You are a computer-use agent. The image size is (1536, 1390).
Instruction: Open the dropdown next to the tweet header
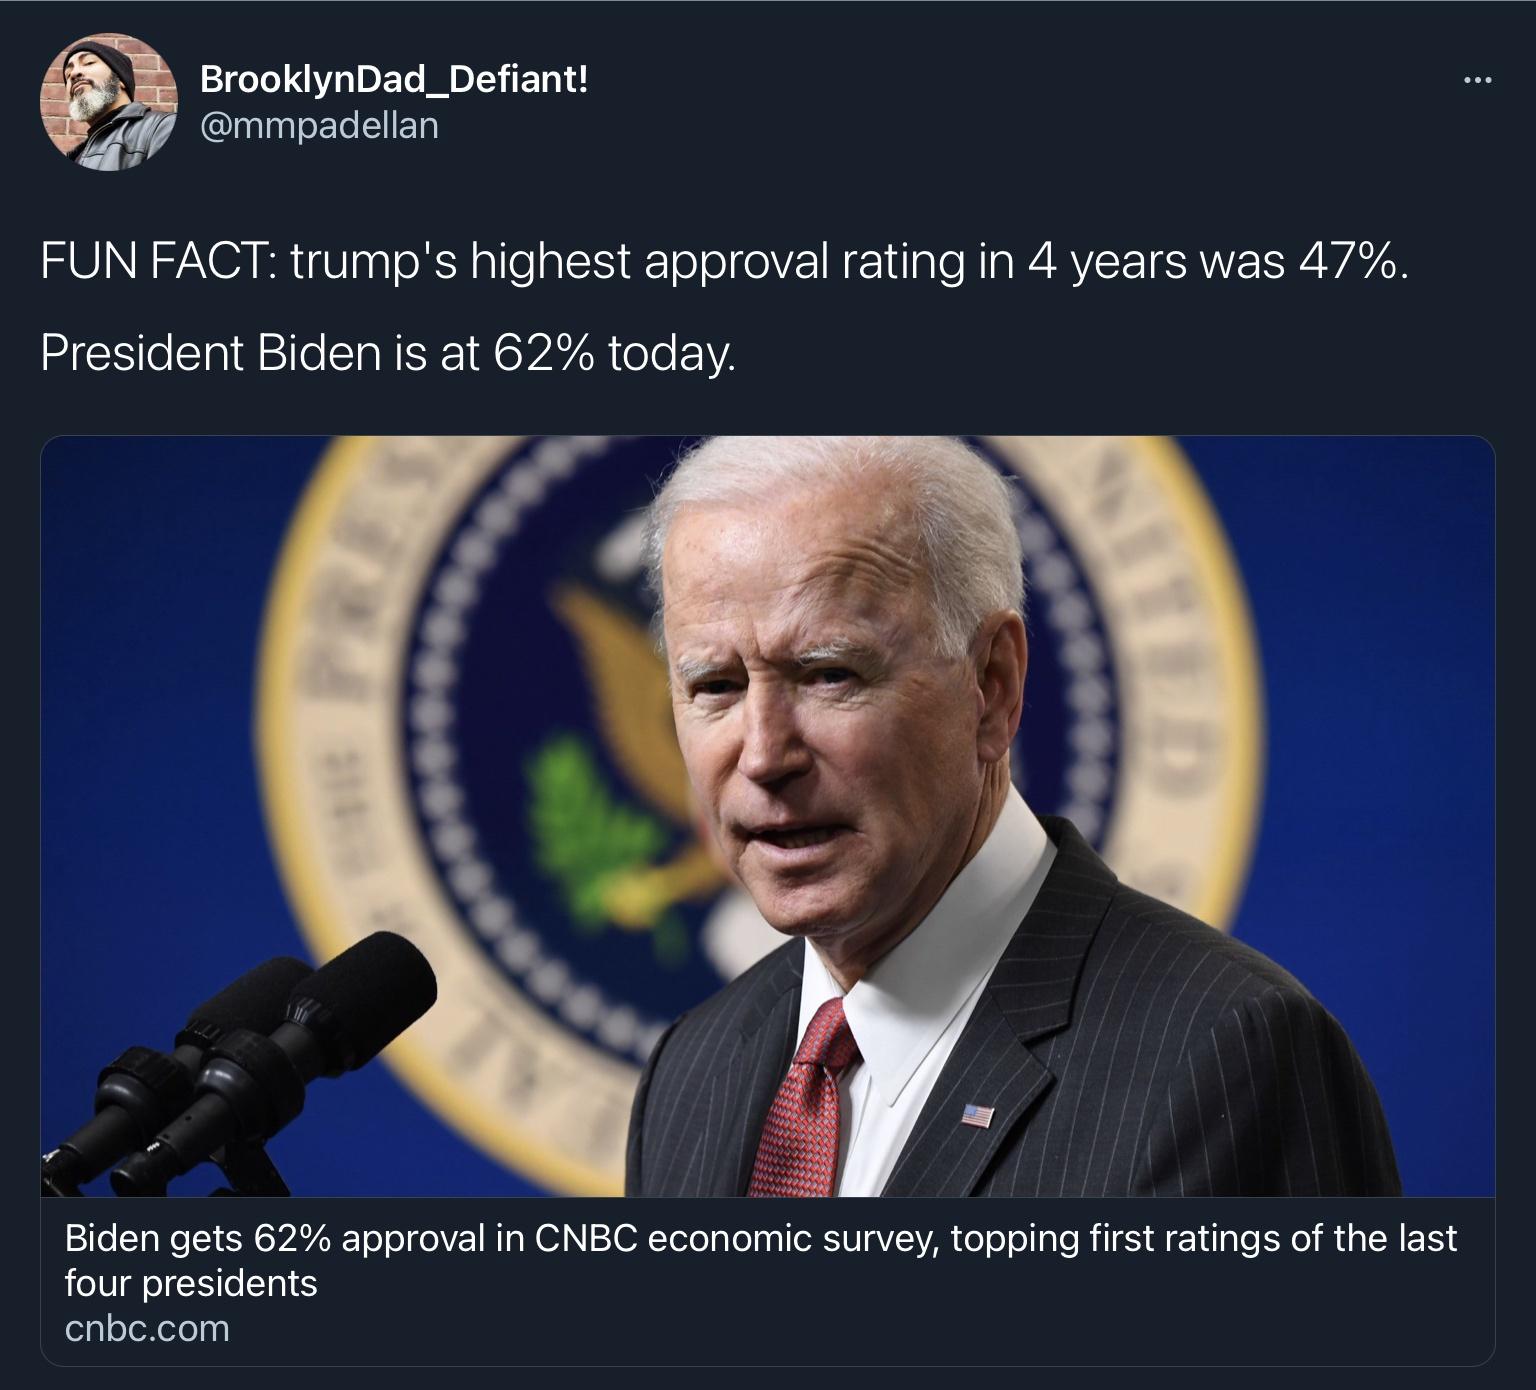(x=1478, y=78)
